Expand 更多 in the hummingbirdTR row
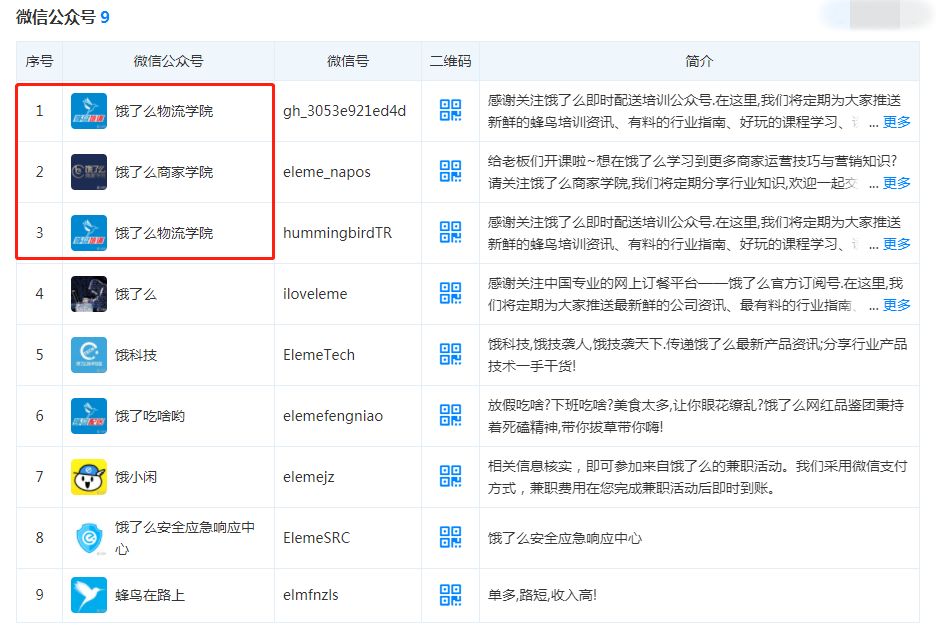 tap(896, 244)
